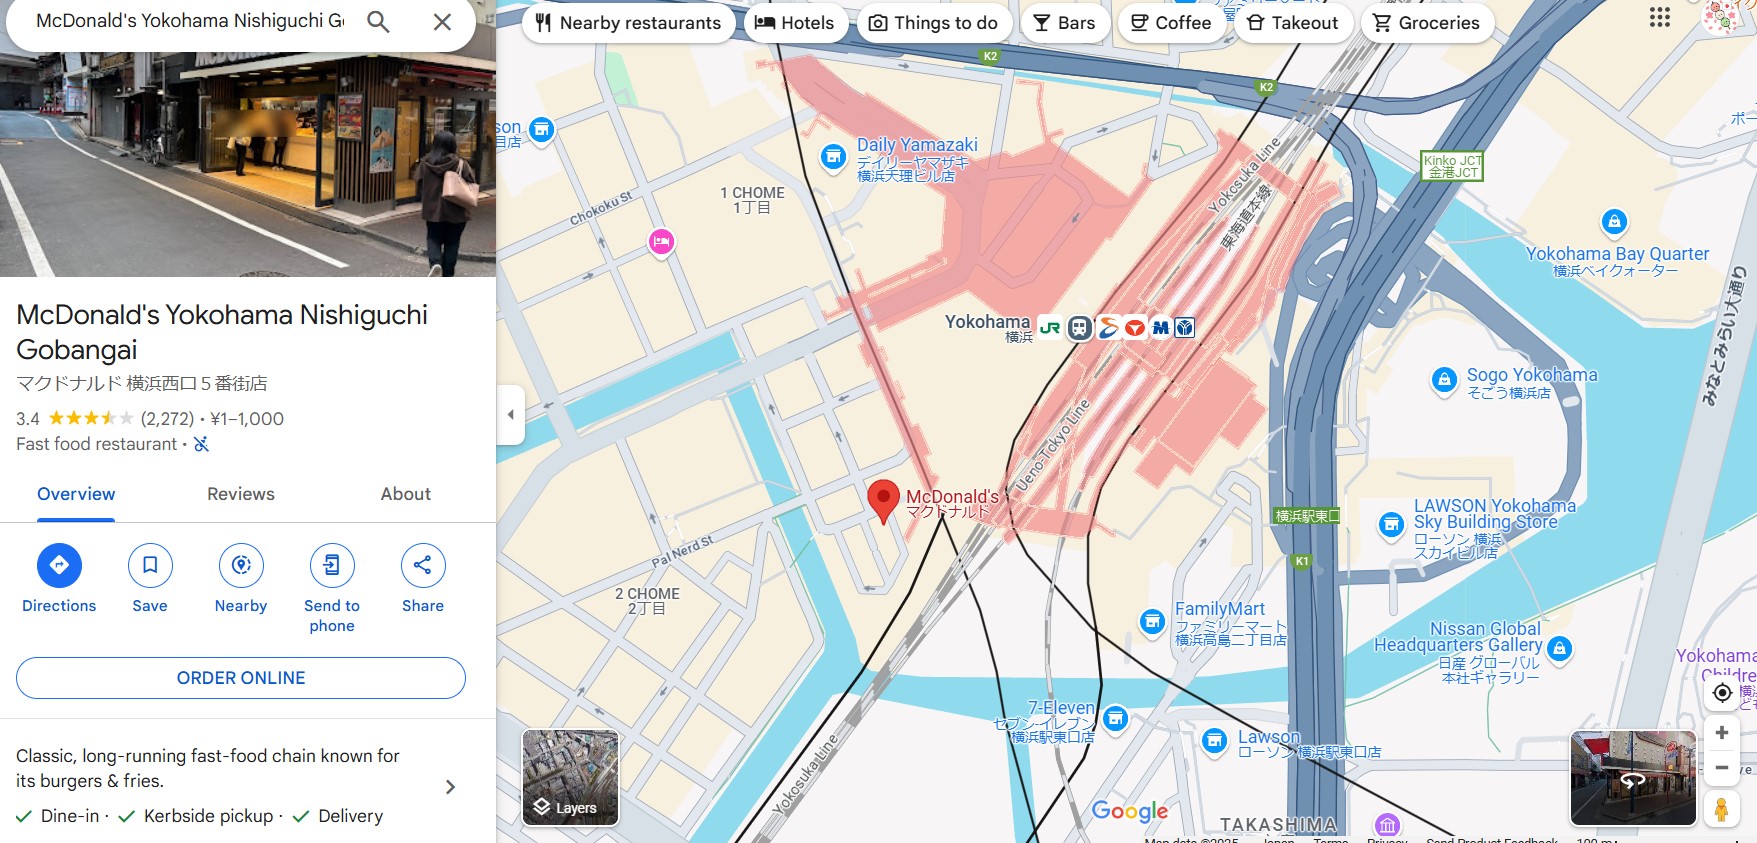Screen dimensions: 1757x843
Task: Click the Send to phone icon
Action: [332, 565]
